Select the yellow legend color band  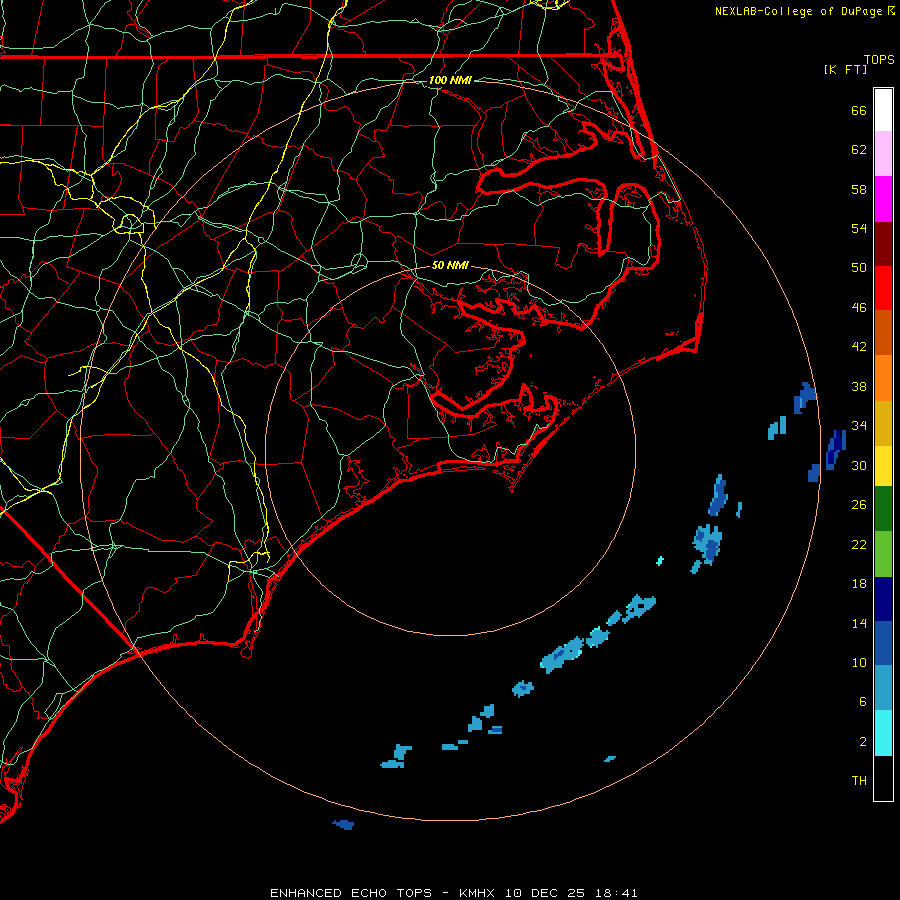tap(883, 465)
